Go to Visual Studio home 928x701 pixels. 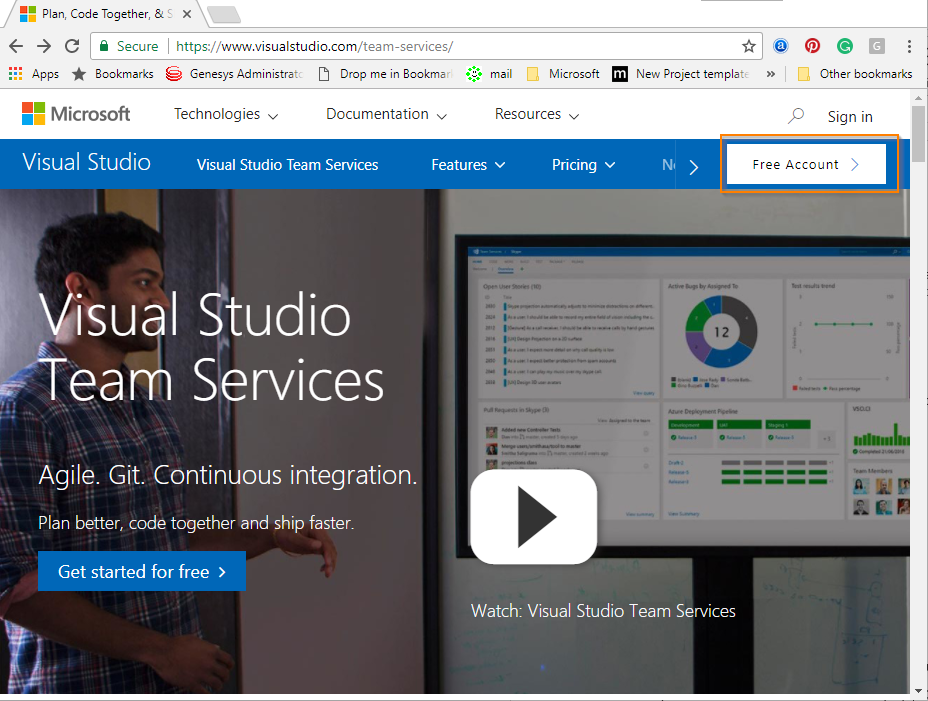click(x=86, y=162)
